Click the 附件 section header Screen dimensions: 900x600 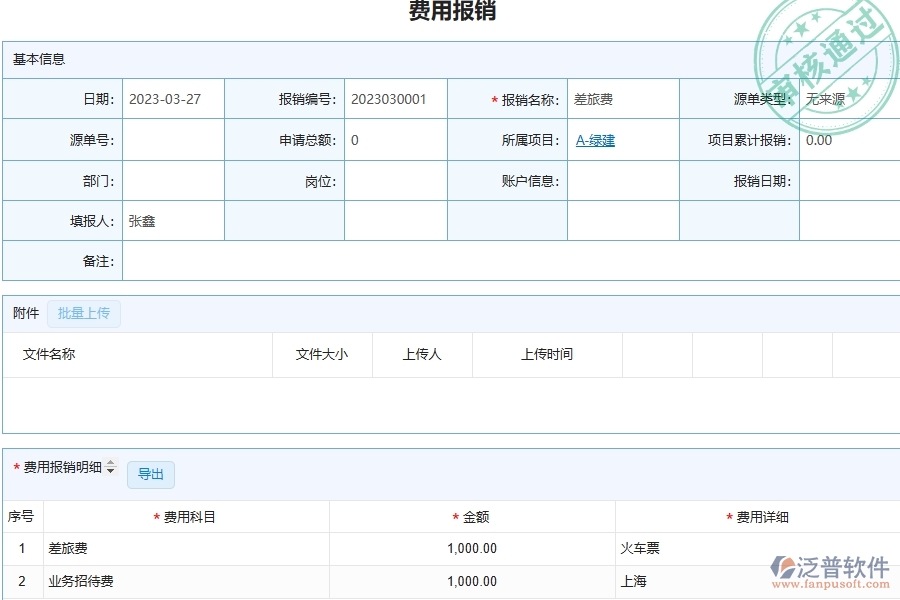tap(24, 313)
